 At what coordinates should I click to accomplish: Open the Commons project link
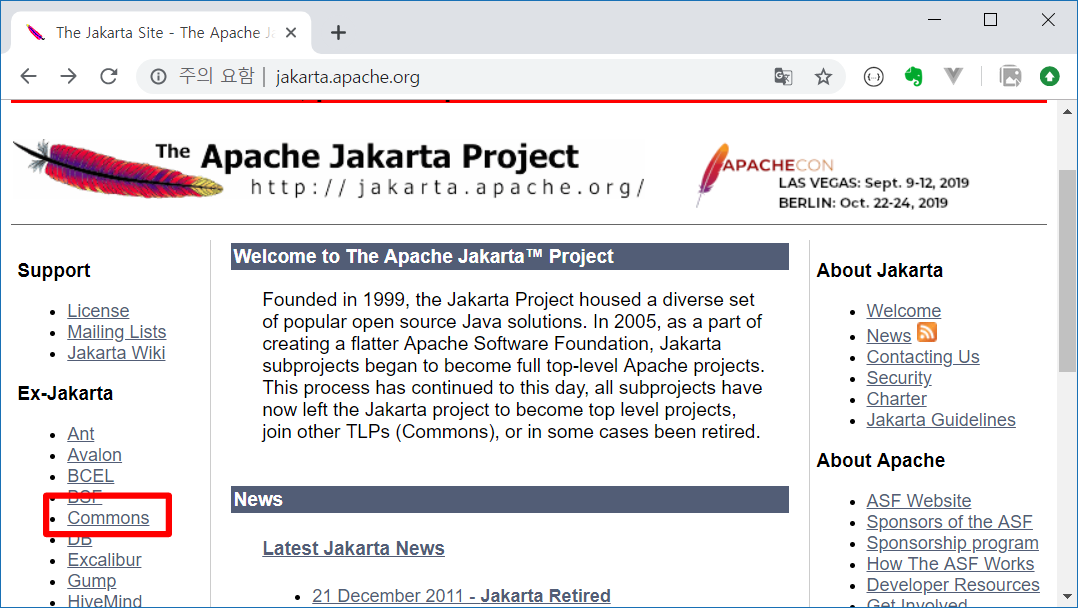click(108, 518)
